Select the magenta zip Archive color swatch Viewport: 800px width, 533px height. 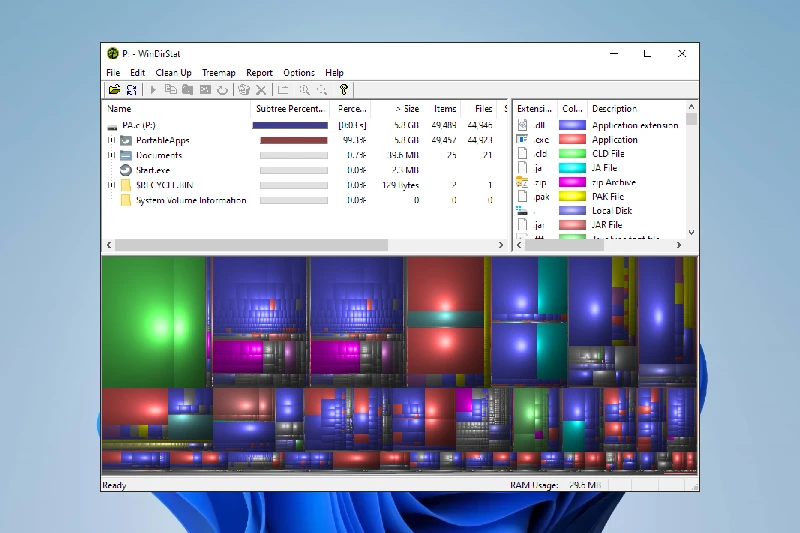click(572, 183)
